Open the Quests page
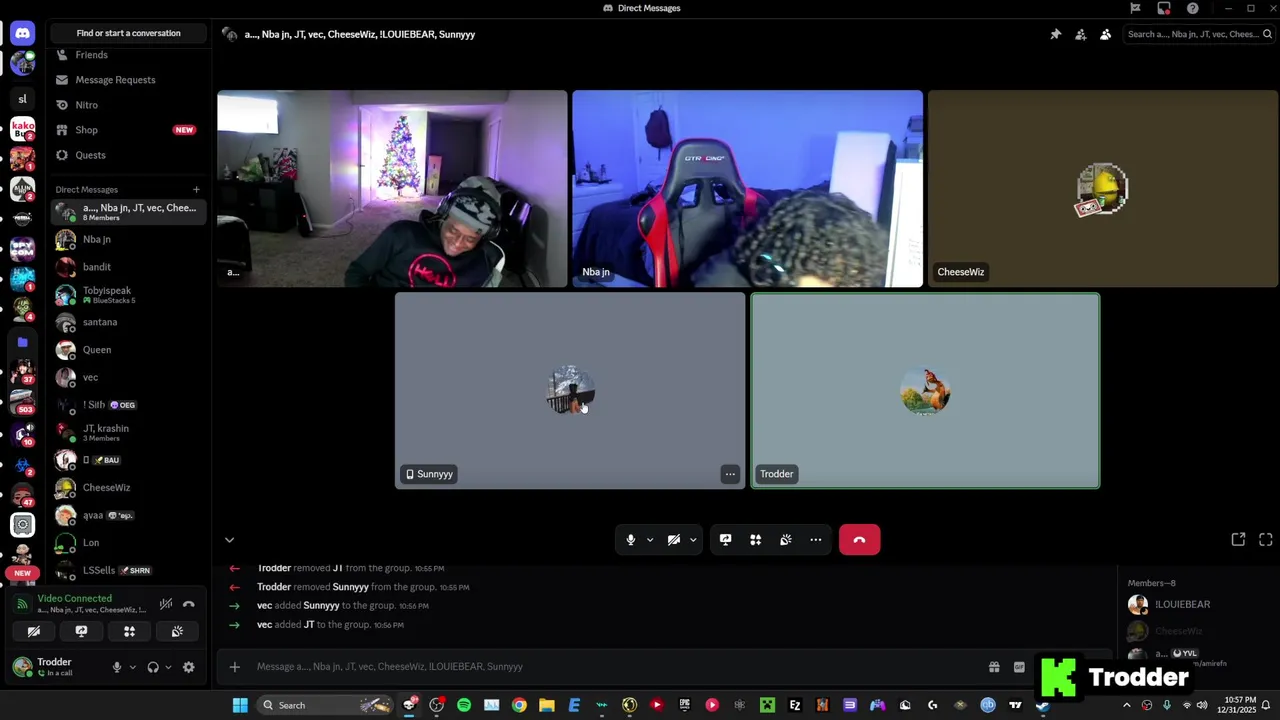 pyautogui.click(x=129, y=155)
